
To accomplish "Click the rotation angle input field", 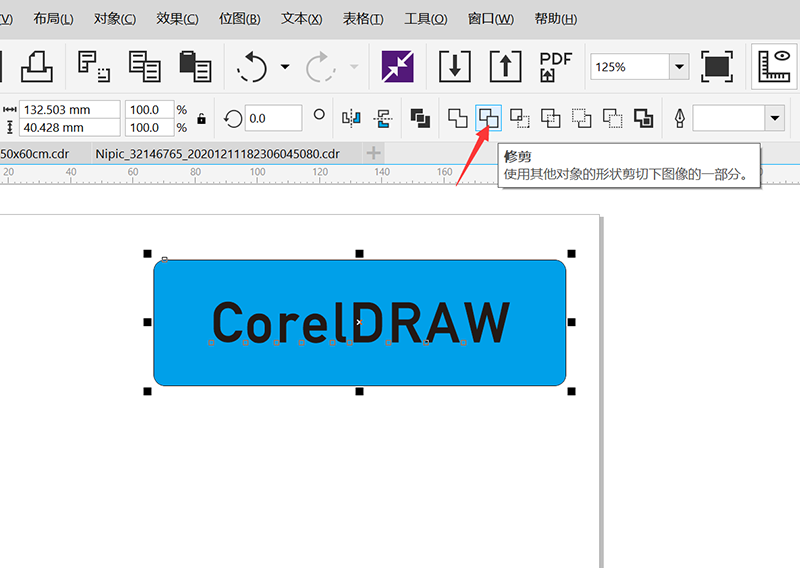I will [x=273, y=118].
